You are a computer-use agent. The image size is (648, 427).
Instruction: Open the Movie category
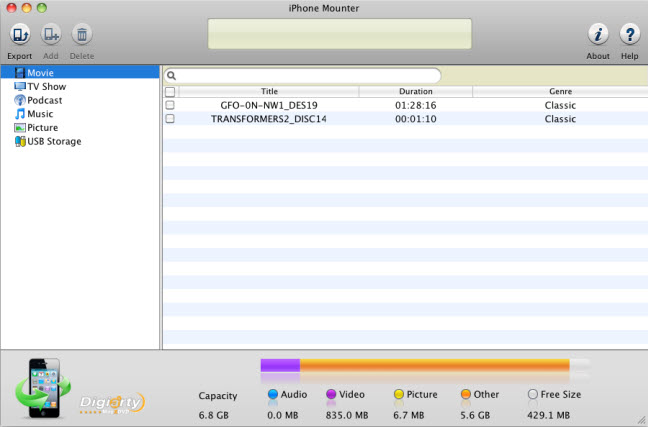pyautogui.click(x=40, y=73)
